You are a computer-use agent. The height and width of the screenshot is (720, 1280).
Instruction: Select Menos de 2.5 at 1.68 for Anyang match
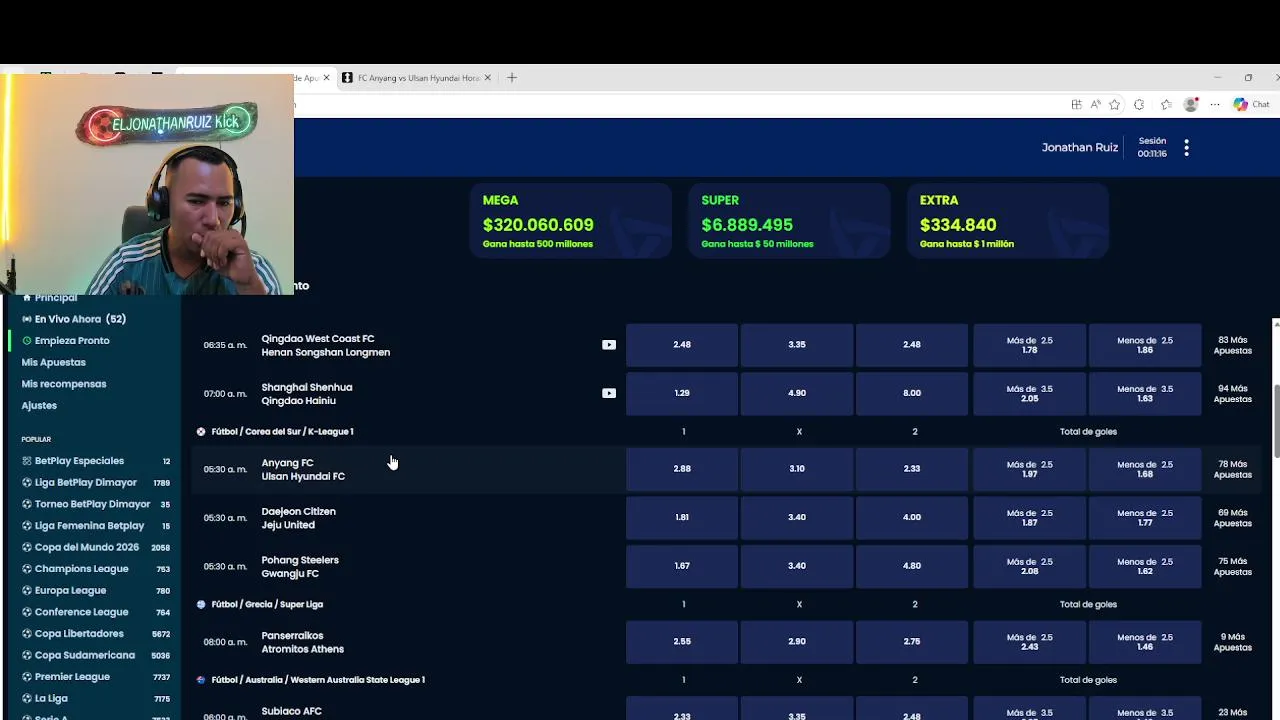coord(1145,469)
